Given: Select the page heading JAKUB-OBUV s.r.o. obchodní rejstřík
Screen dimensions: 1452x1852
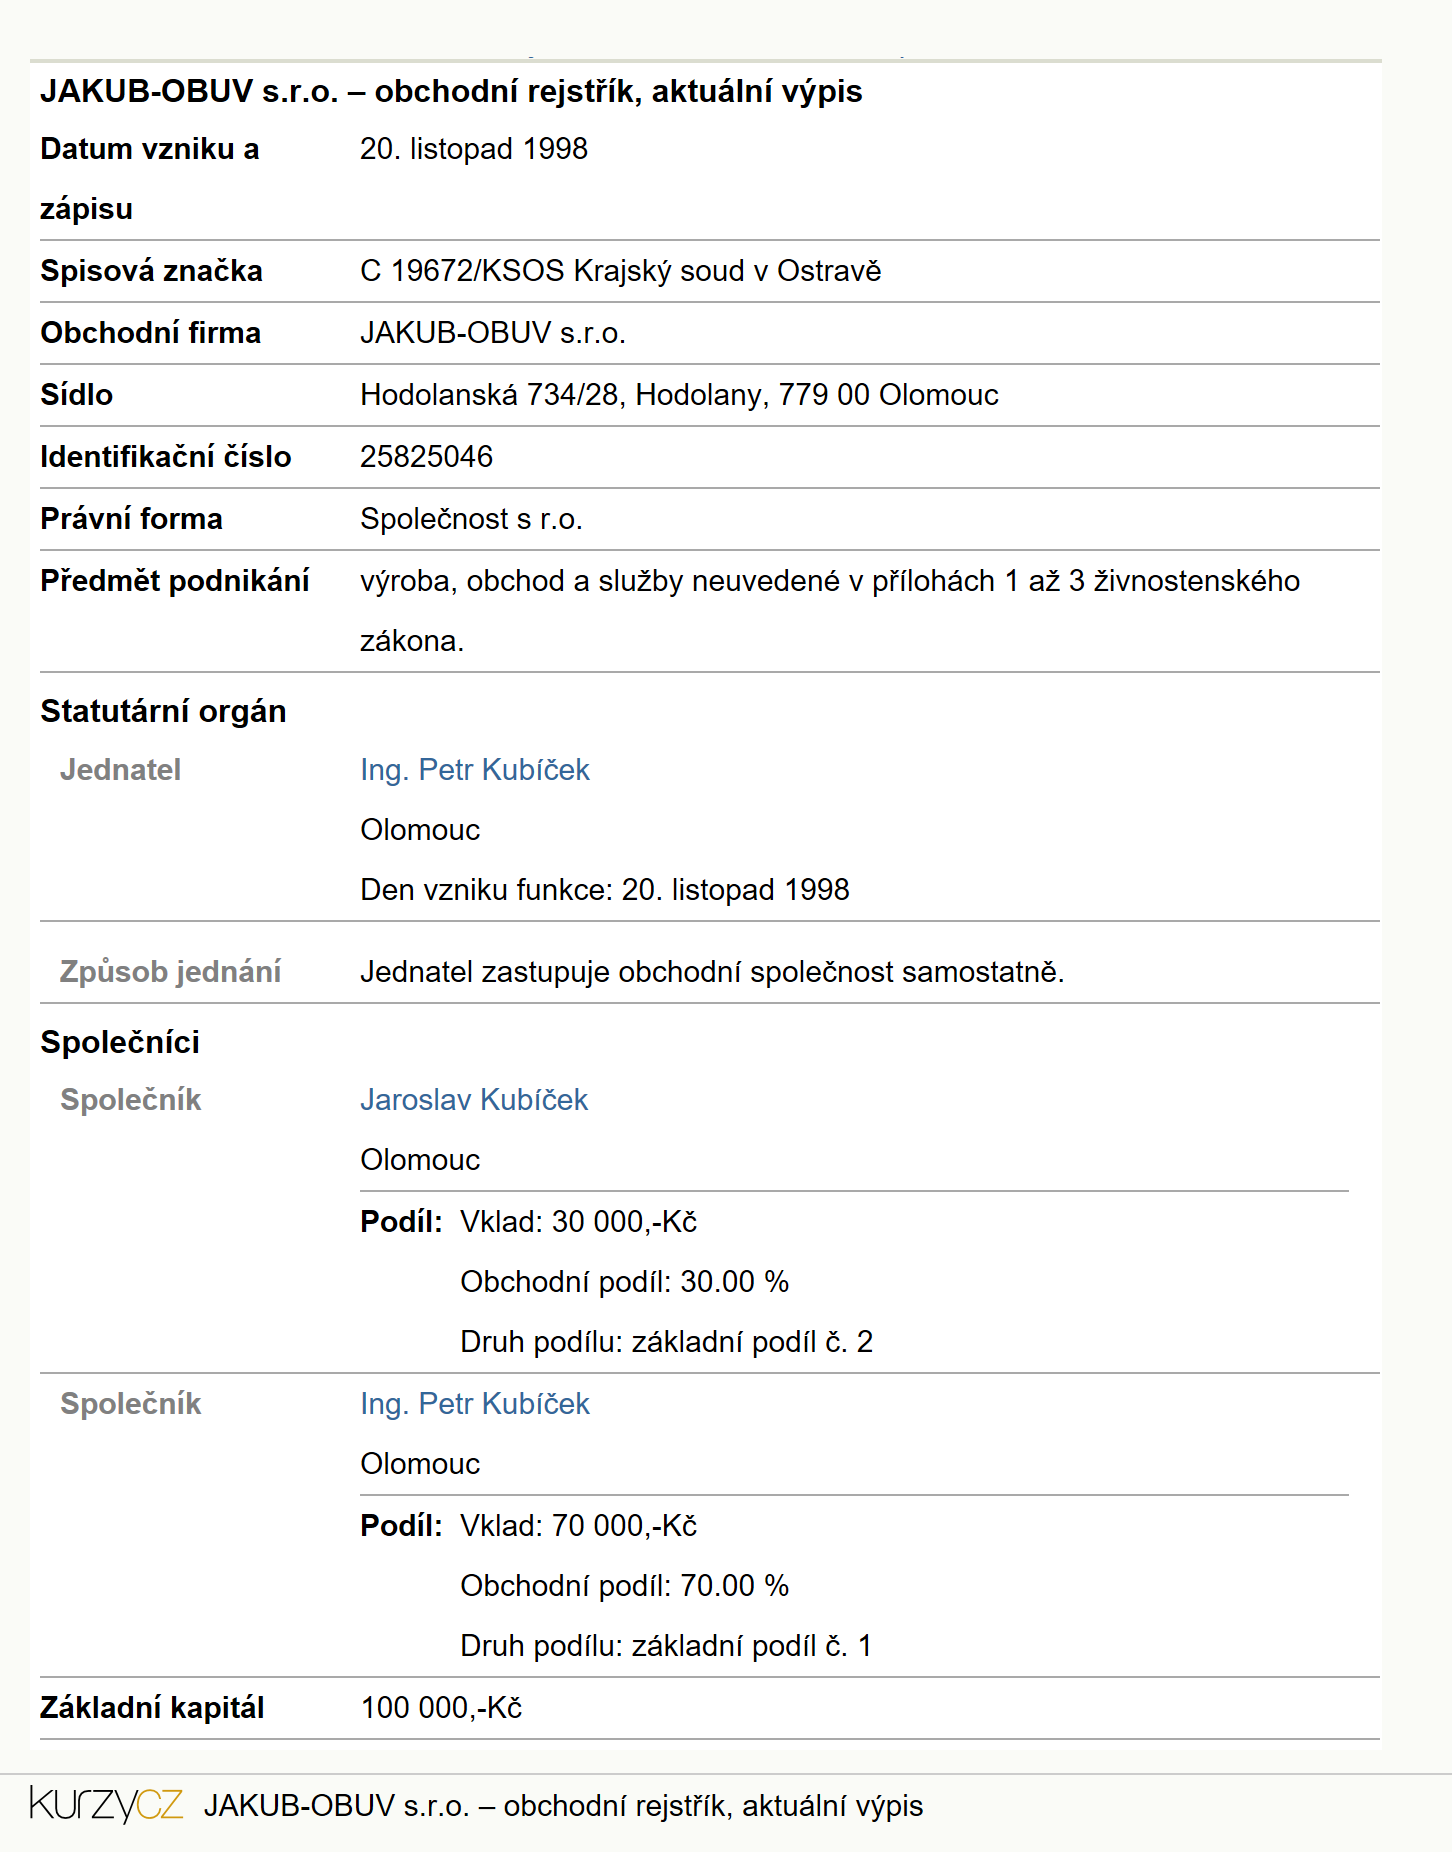Looking at the screenshot, I should pos(451,91).
